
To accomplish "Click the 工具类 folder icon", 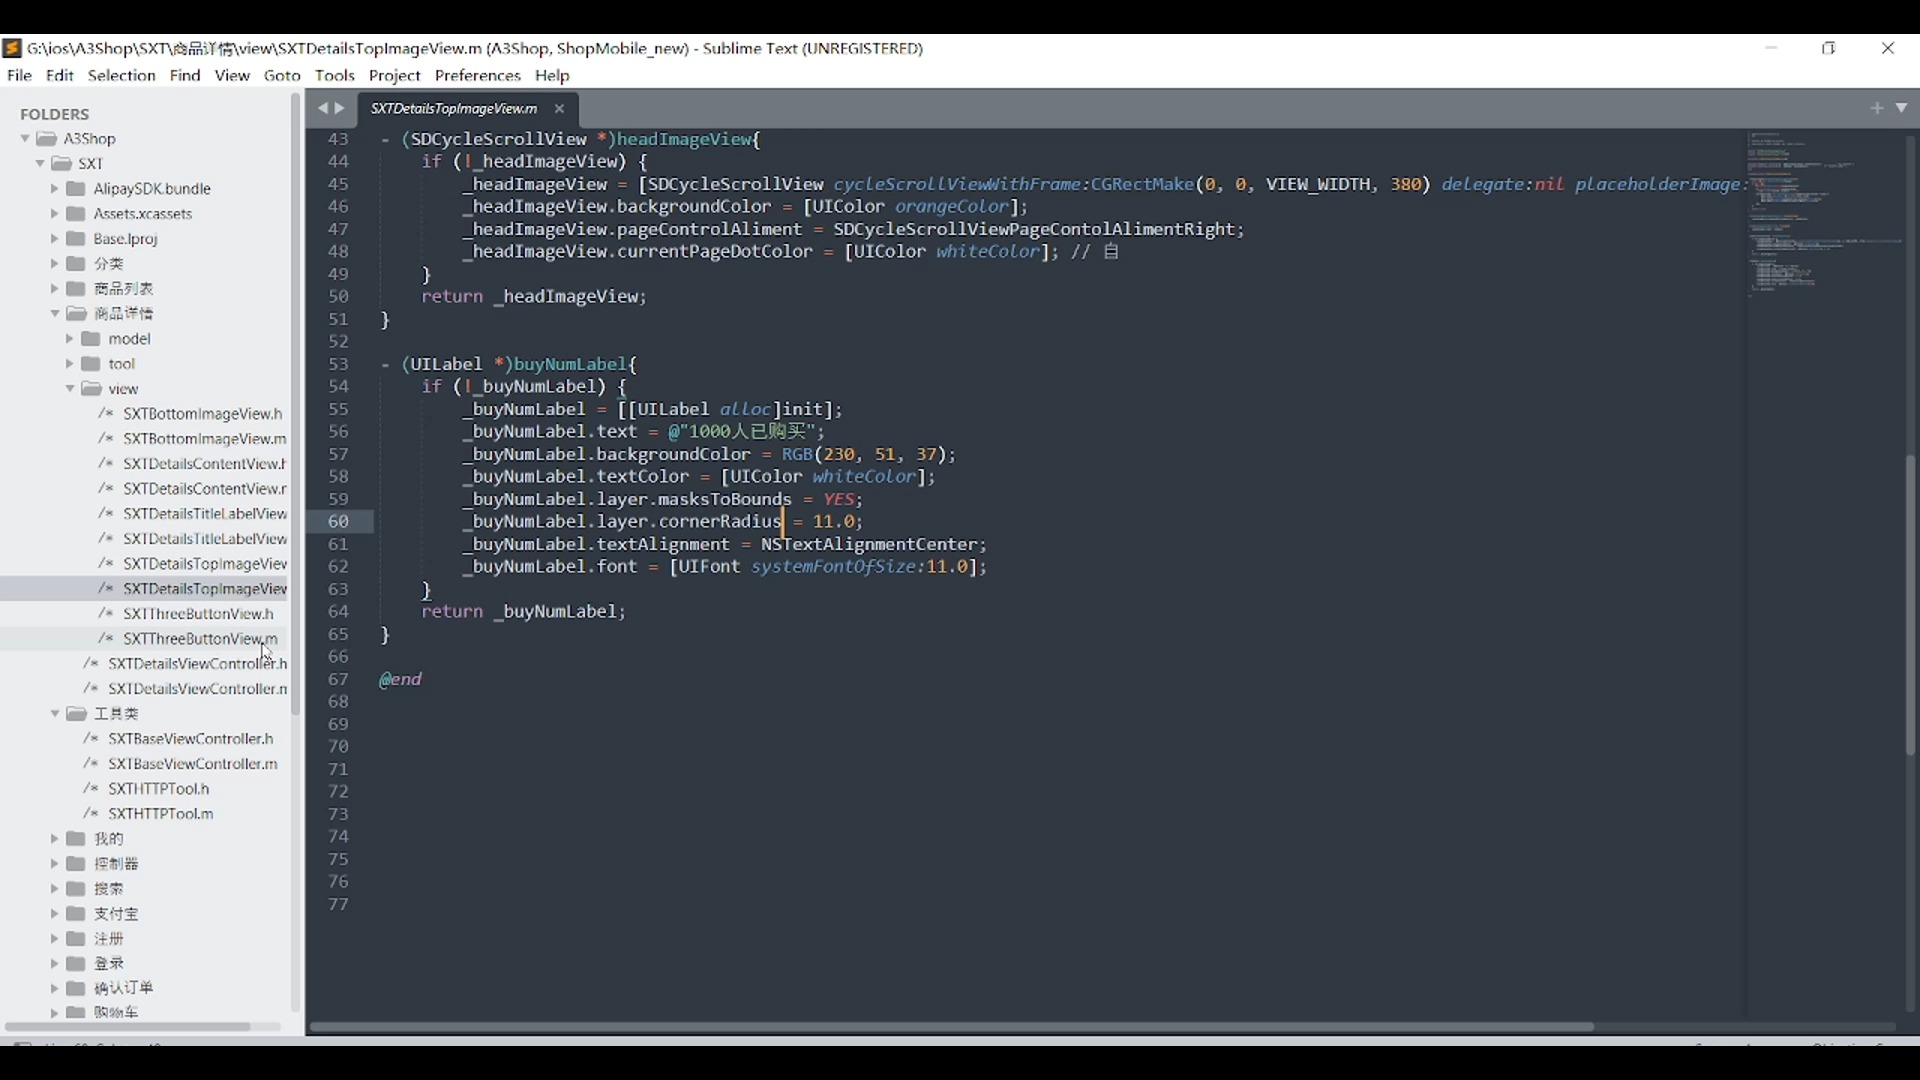I will tap(76, 713).
